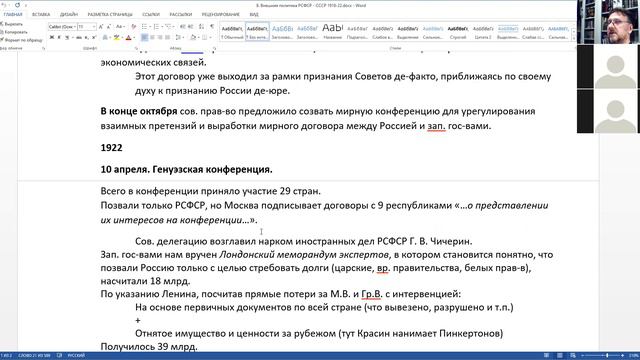Screen dimensions: 640x360
Task: Click the zoom slider in status bar
Action: (602, 356)
